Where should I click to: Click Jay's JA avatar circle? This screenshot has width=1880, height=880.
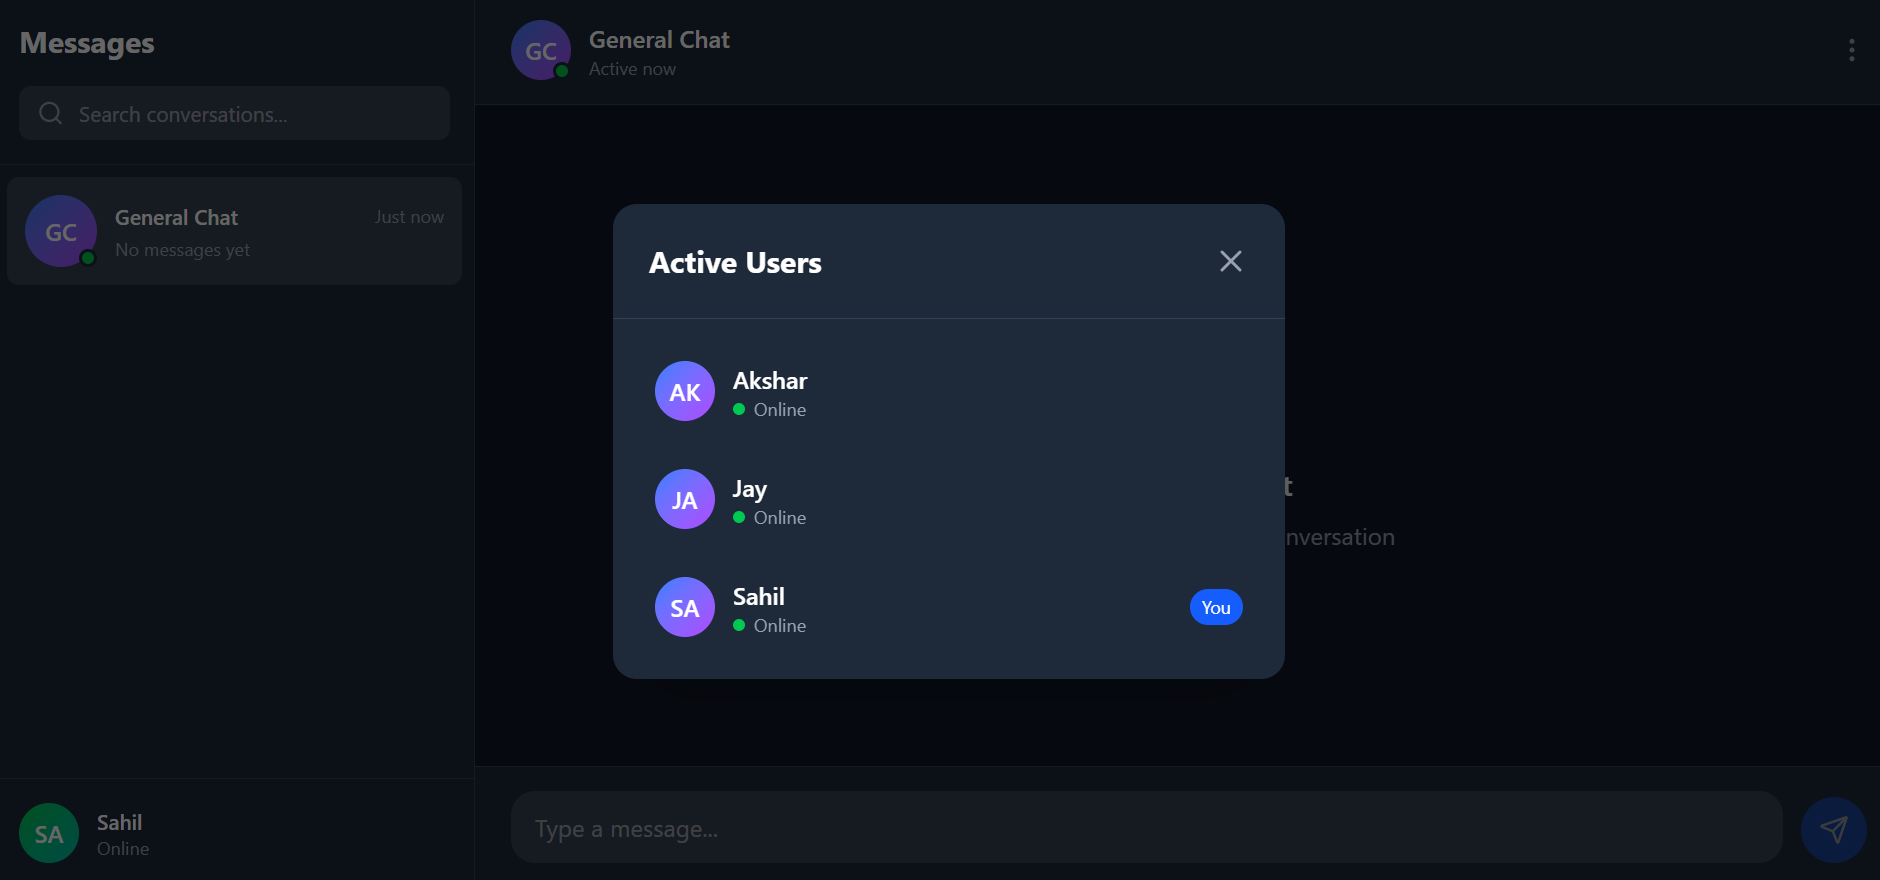click(684, 499)
